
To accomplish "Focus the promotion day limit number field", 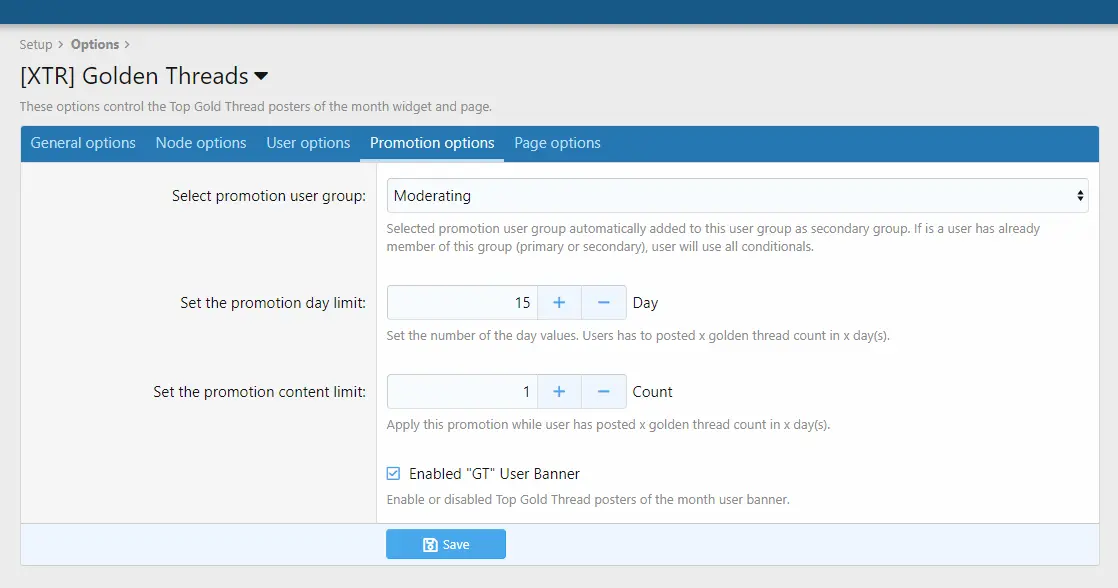I will pyautogui.click(x=462, y=302).
